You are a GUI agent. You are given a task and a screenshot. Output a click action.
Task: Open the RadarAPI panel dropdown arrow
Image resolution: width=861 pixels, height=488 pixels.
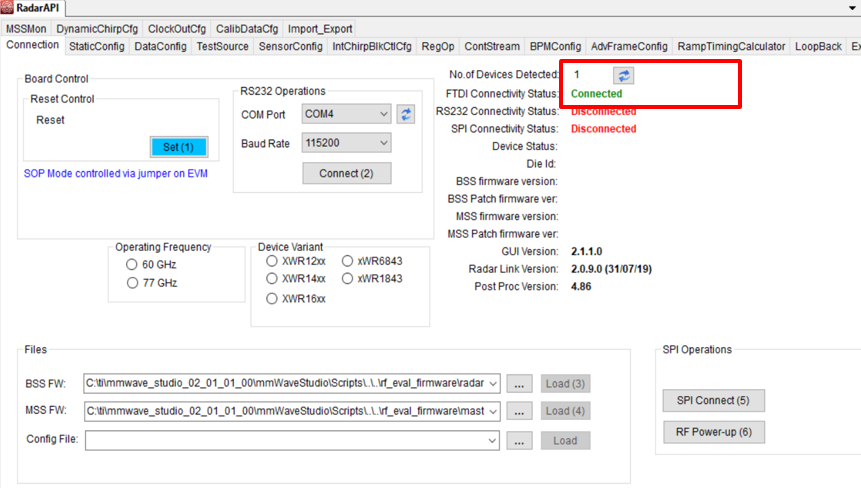852,8
